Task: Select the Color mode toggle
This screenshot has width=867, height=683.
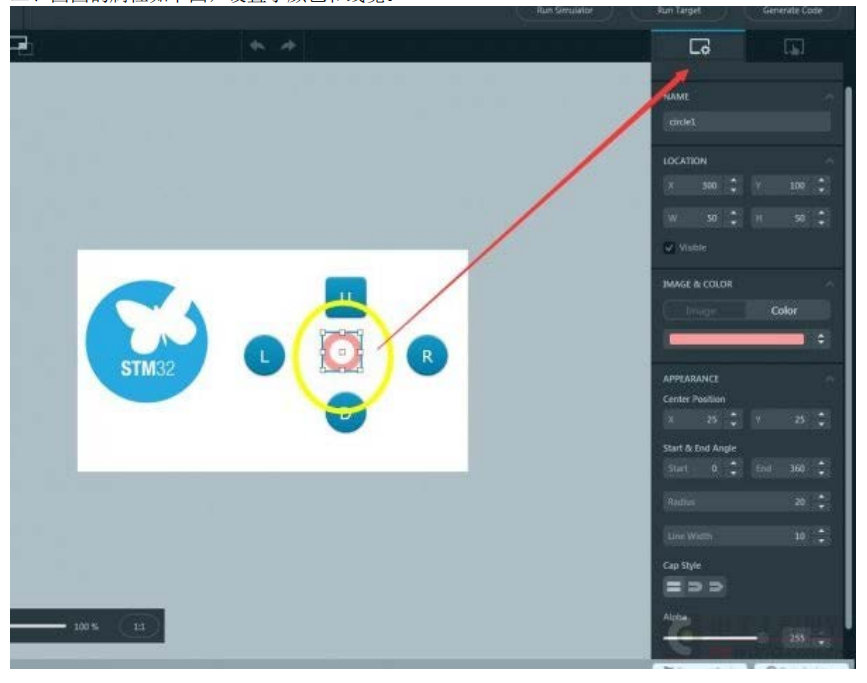Action: point(784,311)
